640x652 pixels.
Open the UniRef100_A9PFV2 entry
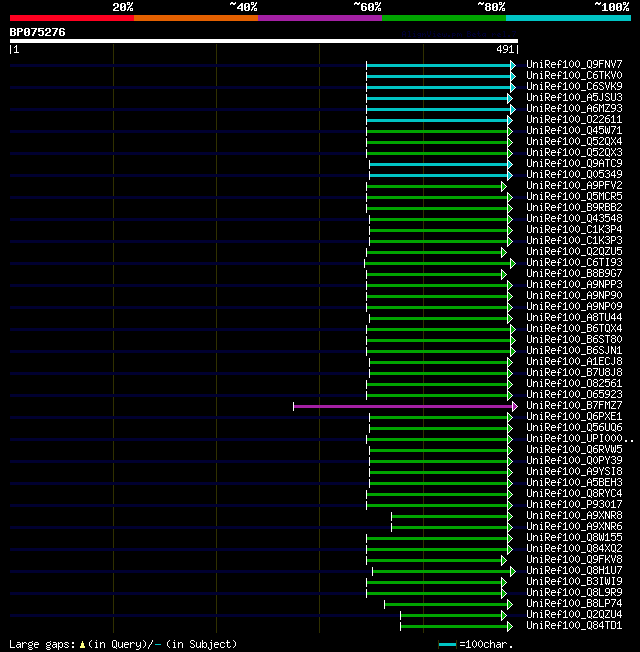click(x=574, y=185)
